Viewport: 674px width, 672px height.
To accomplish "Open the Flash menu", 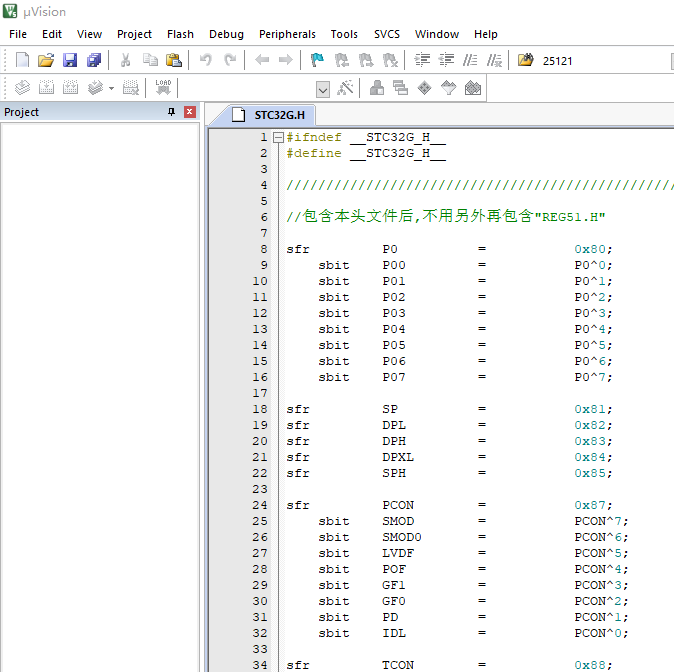I will (181, 34).
